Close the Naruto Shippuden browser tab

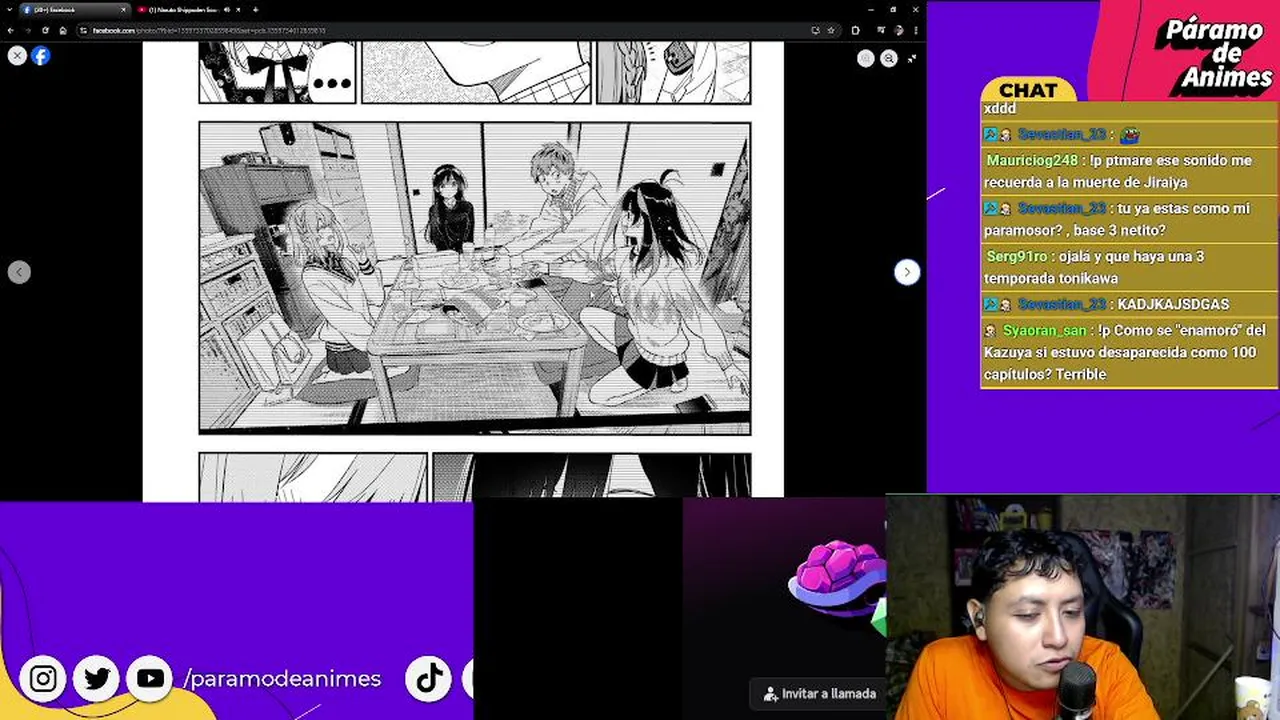[x=238, y=10]
